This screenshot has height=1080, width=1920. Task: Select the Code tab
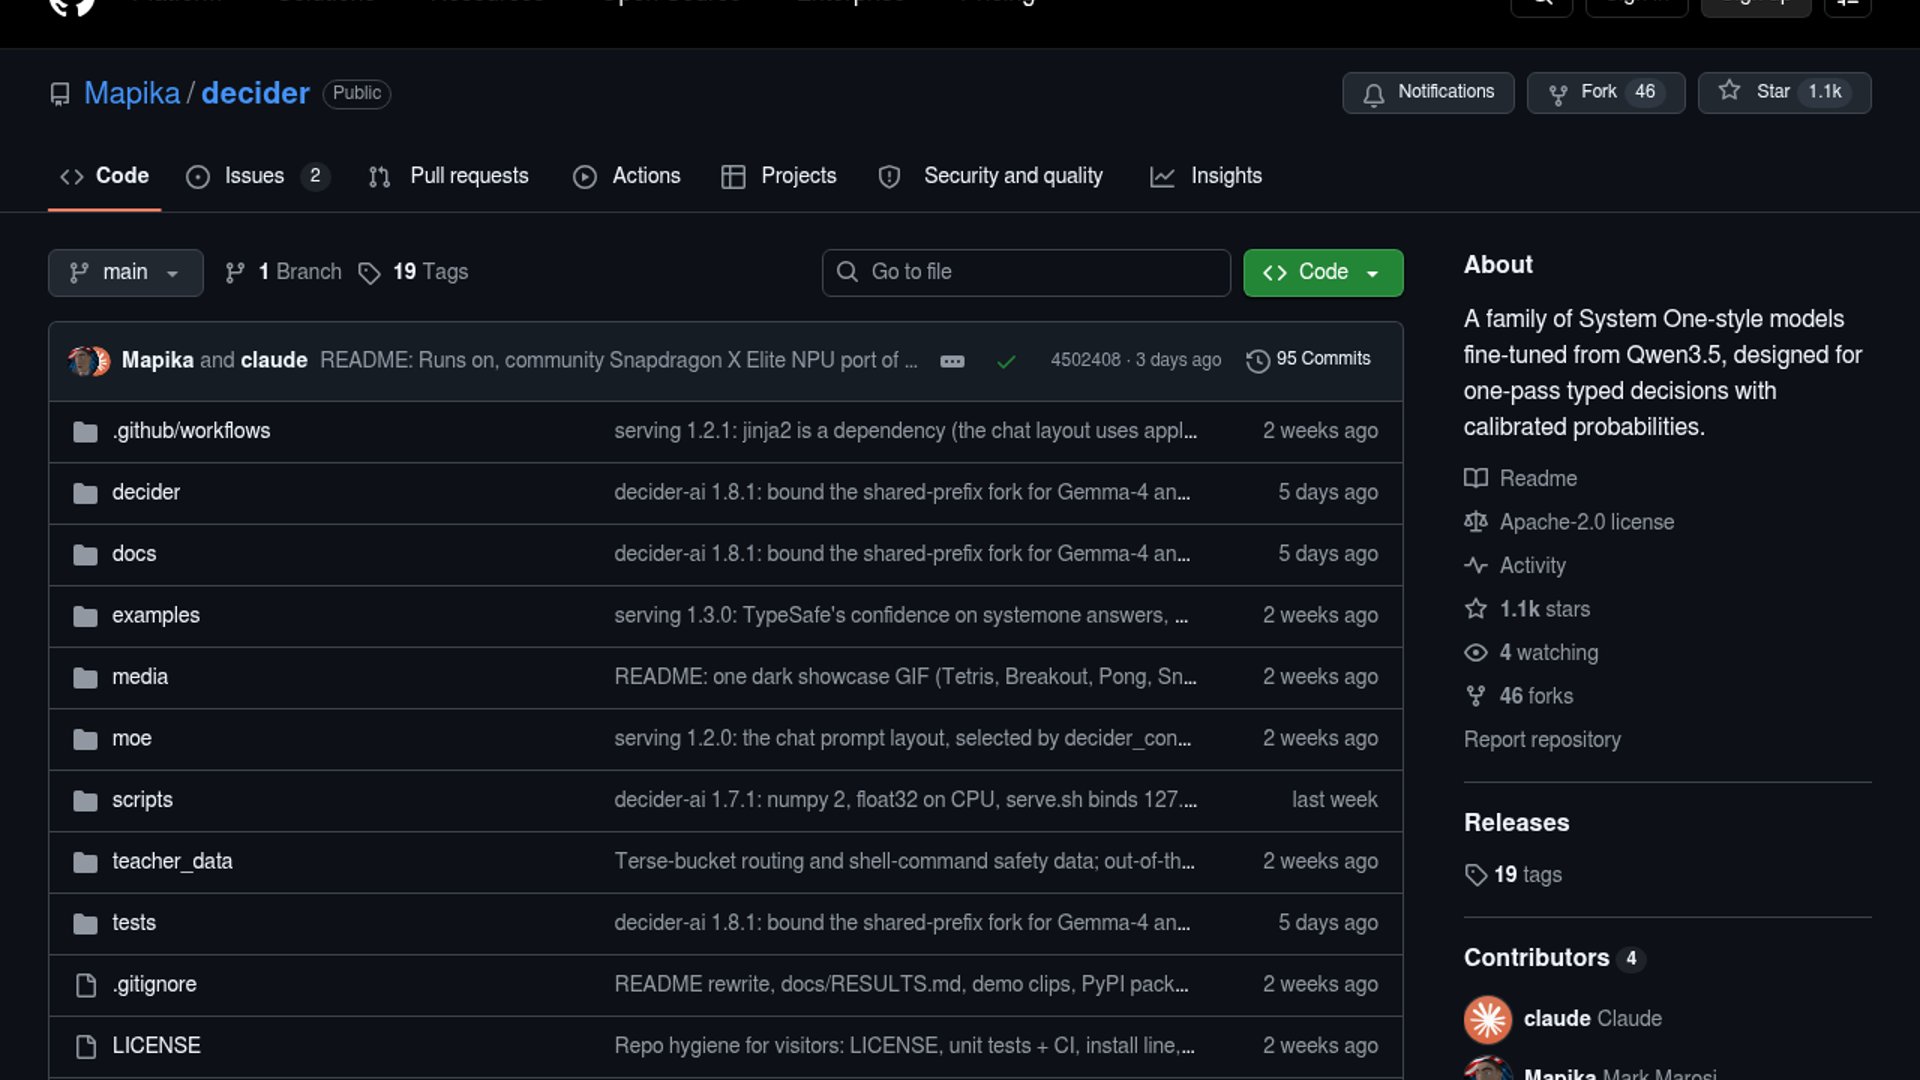[x=104, y=176]
